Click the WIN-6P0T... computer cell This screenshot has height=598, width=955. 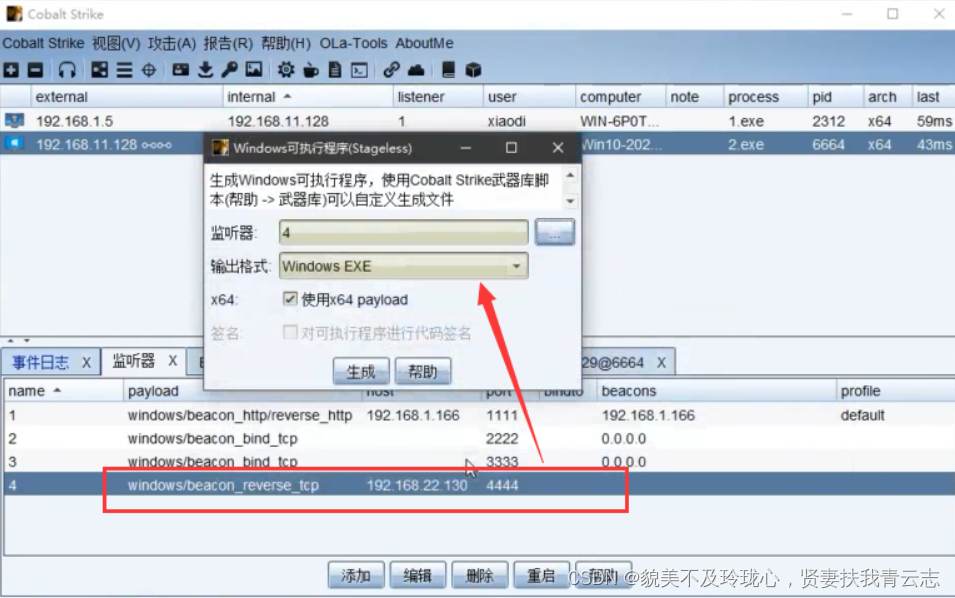coord(619,121)
